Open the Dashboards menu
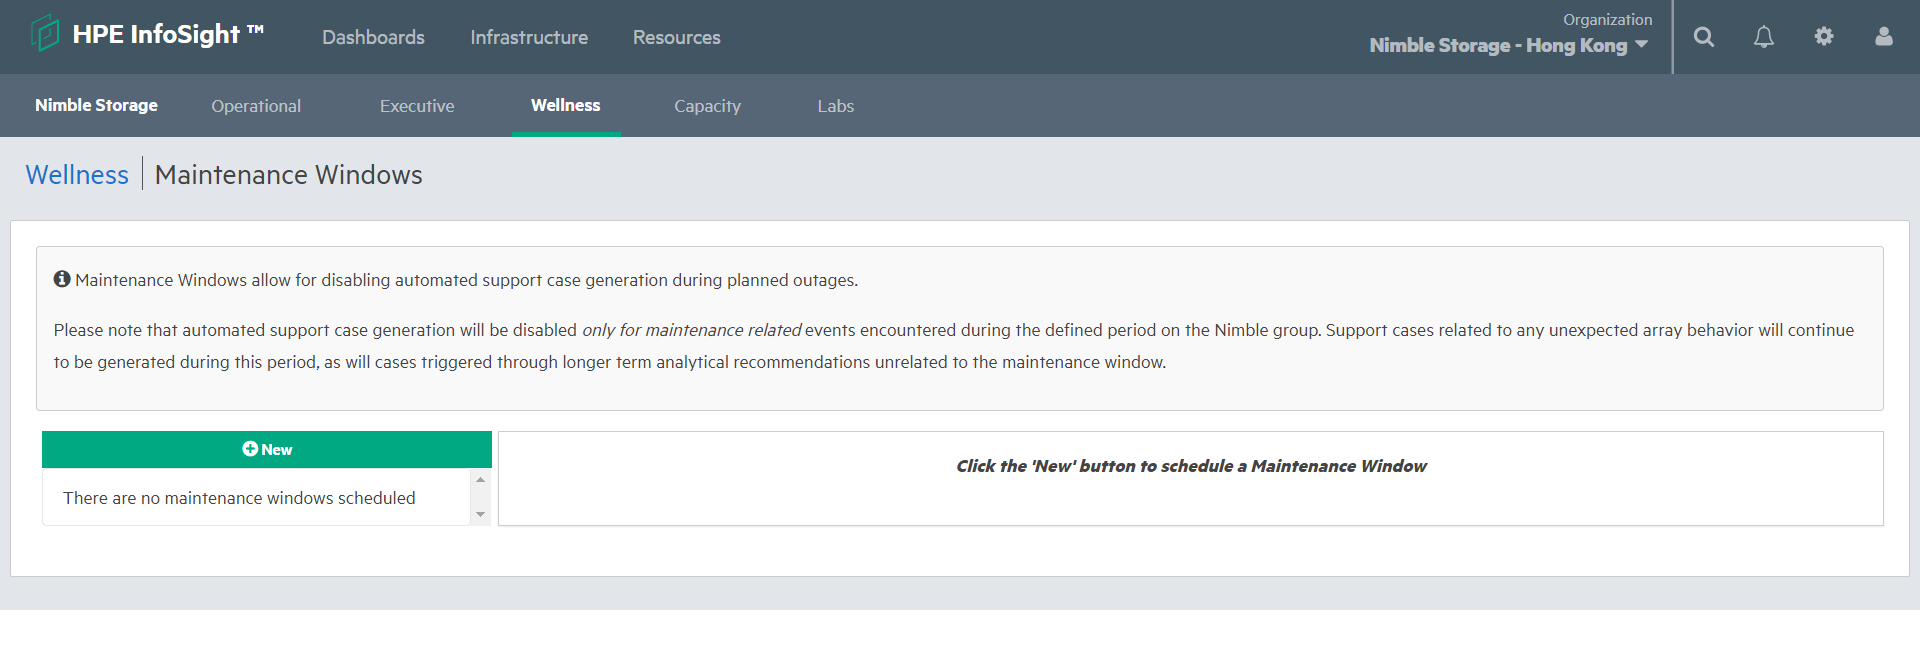Image resolution: width=1920 pixels, height=648 pixels. [x=373, y=37]
